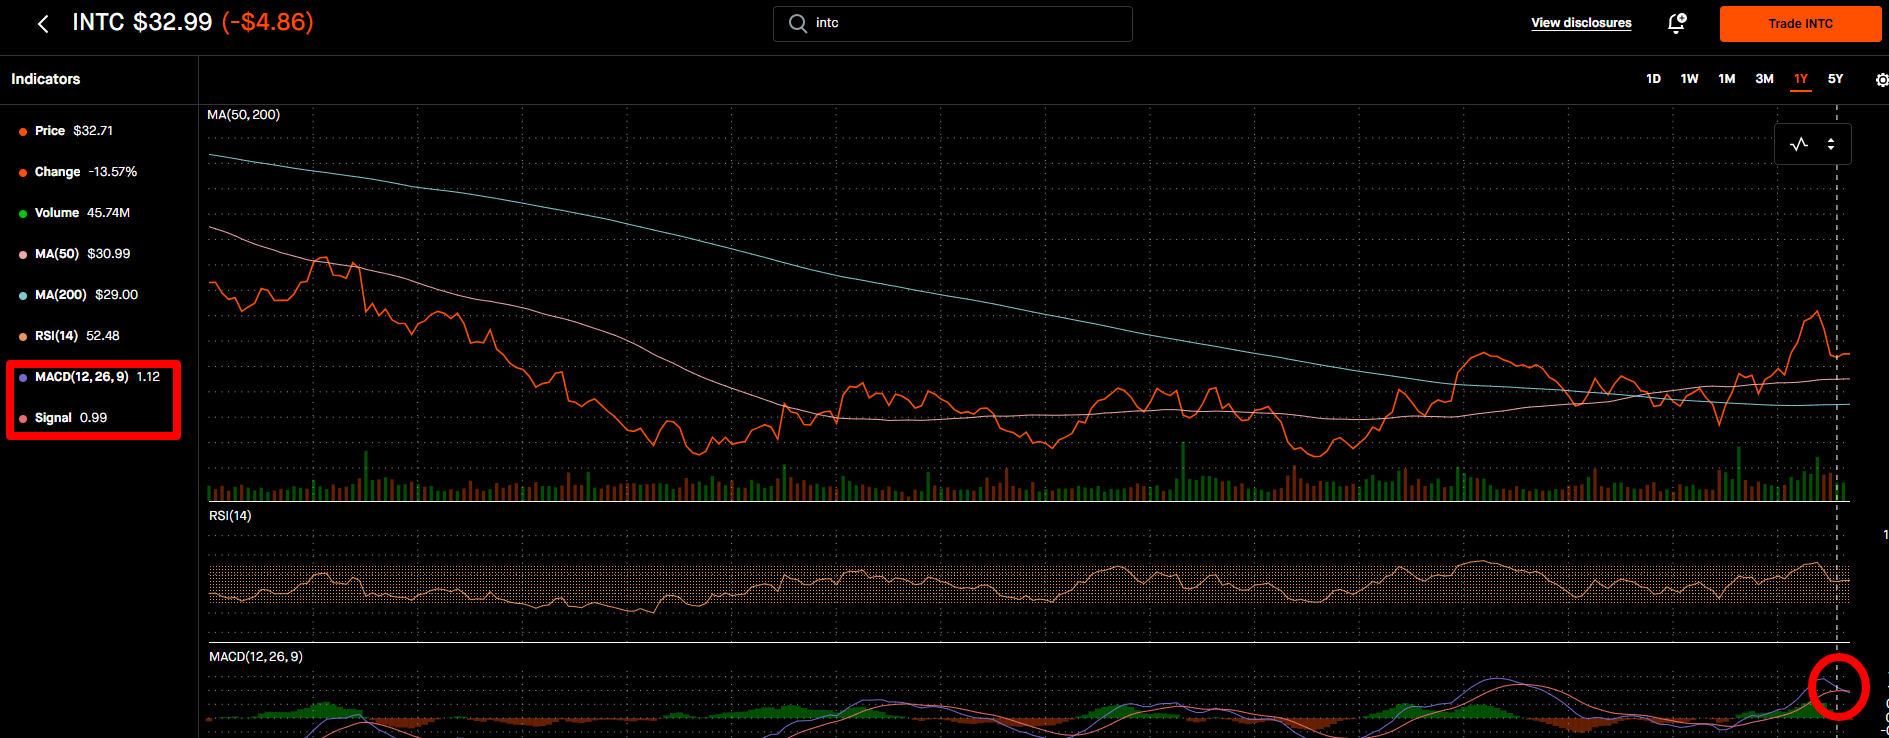The image size is (1889, 738).
Task: Go back using the arrow beside INTC
Action: click(43, 24)
